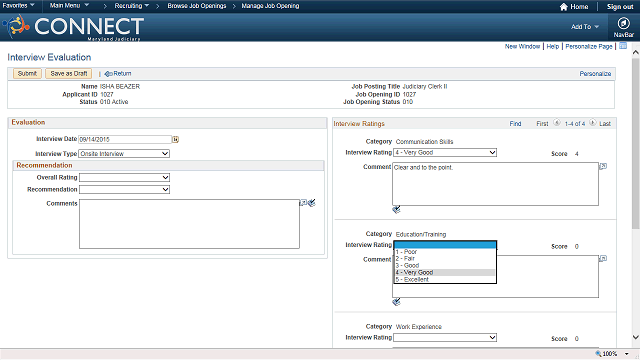Click into the recommendation Comments box
This screenshot has height=360, width=640.
pos(189,224)
